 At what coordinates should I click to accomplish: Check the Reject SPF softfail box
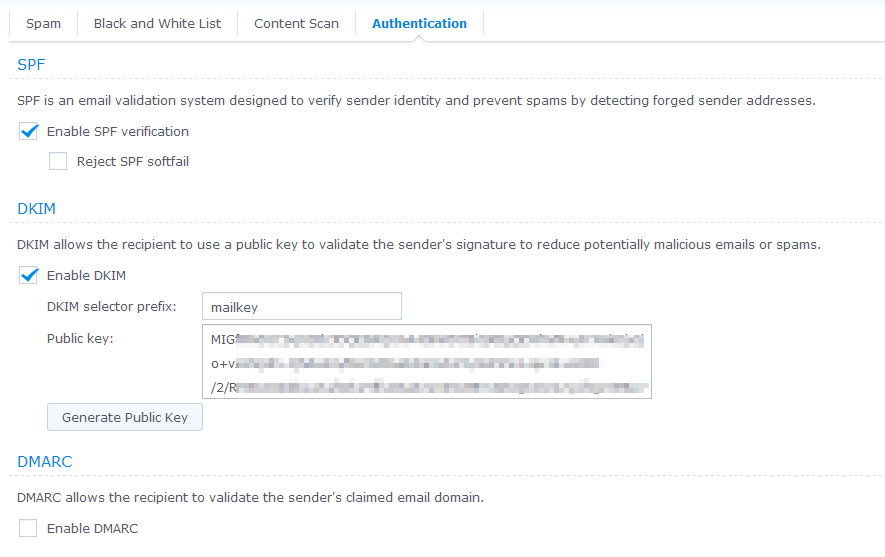(x=58, y=161)
